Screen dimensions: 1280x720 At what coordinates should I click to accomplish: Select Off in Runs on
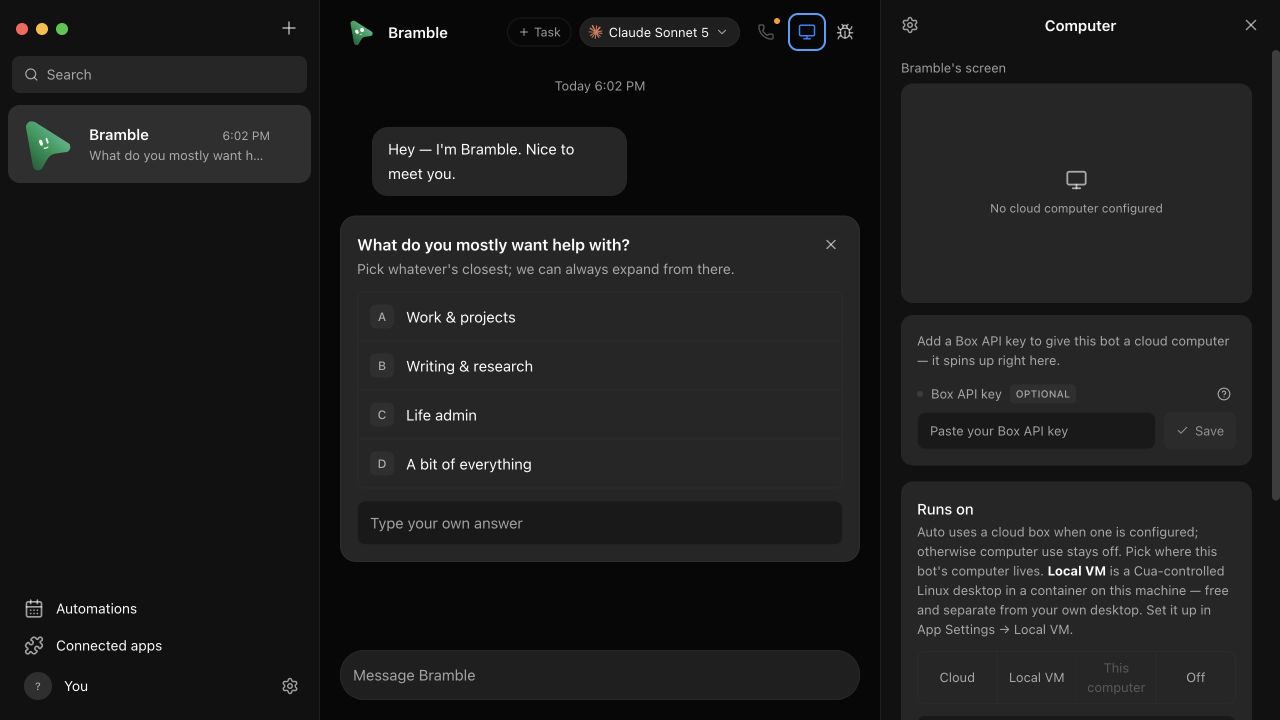(1195, 677)
